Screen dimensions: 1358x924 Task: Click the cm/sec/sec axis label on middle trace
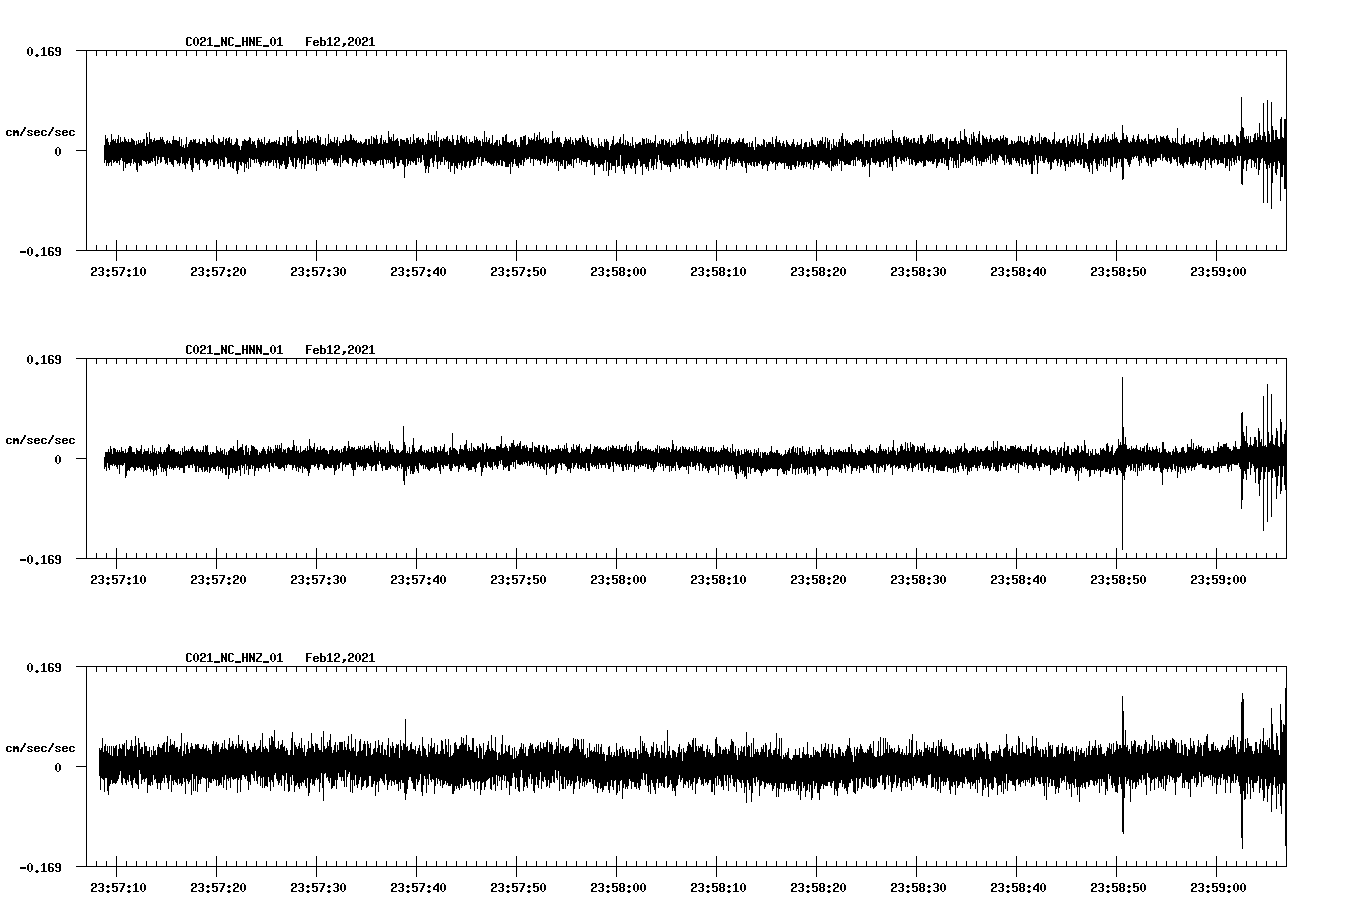41,439
